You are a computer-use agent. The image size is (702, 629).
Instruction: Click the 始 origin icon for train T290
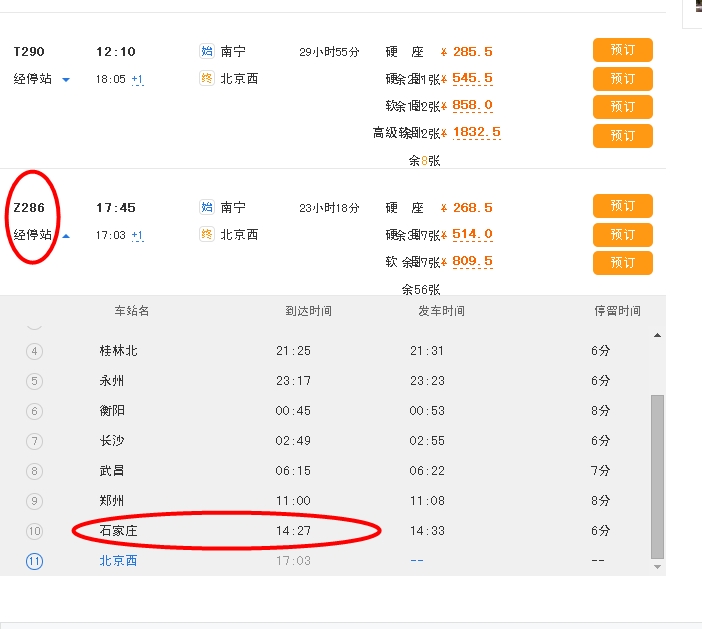coord(207,51)
